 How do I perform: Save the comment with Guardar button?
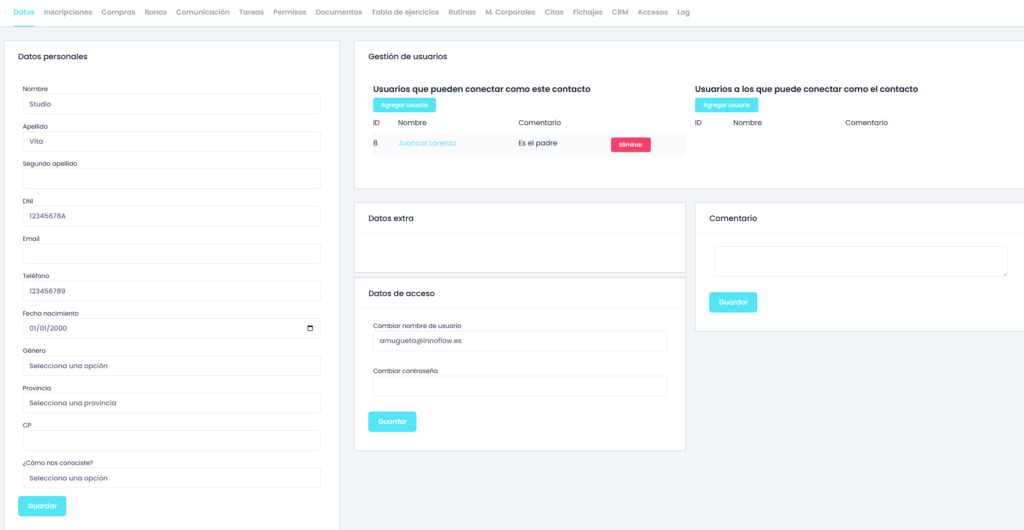(733, 302)
